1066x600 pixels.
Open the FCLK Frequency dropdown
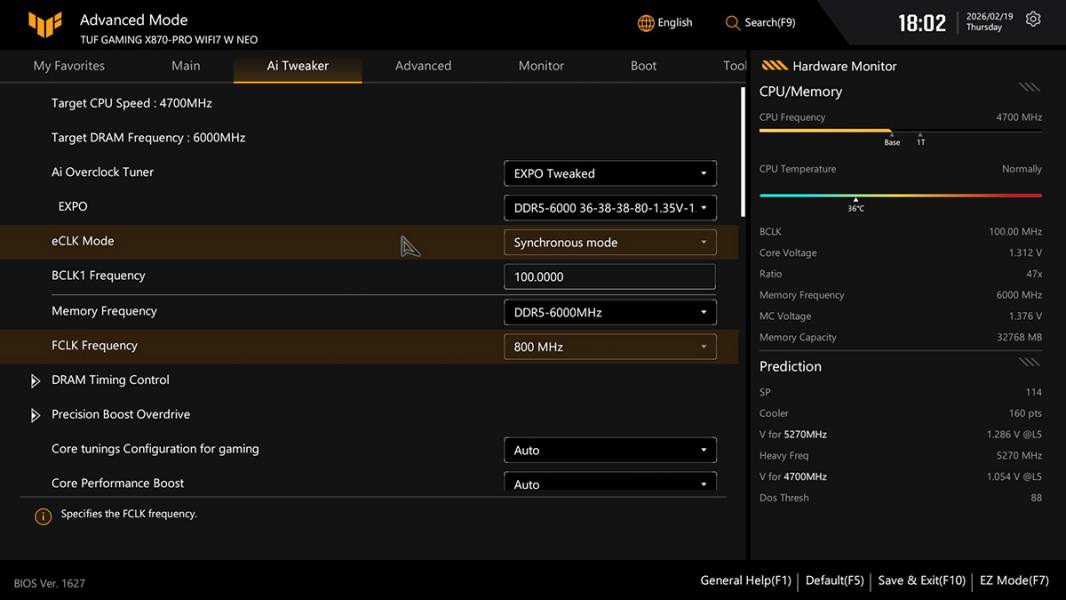click(x=609, y=347)
